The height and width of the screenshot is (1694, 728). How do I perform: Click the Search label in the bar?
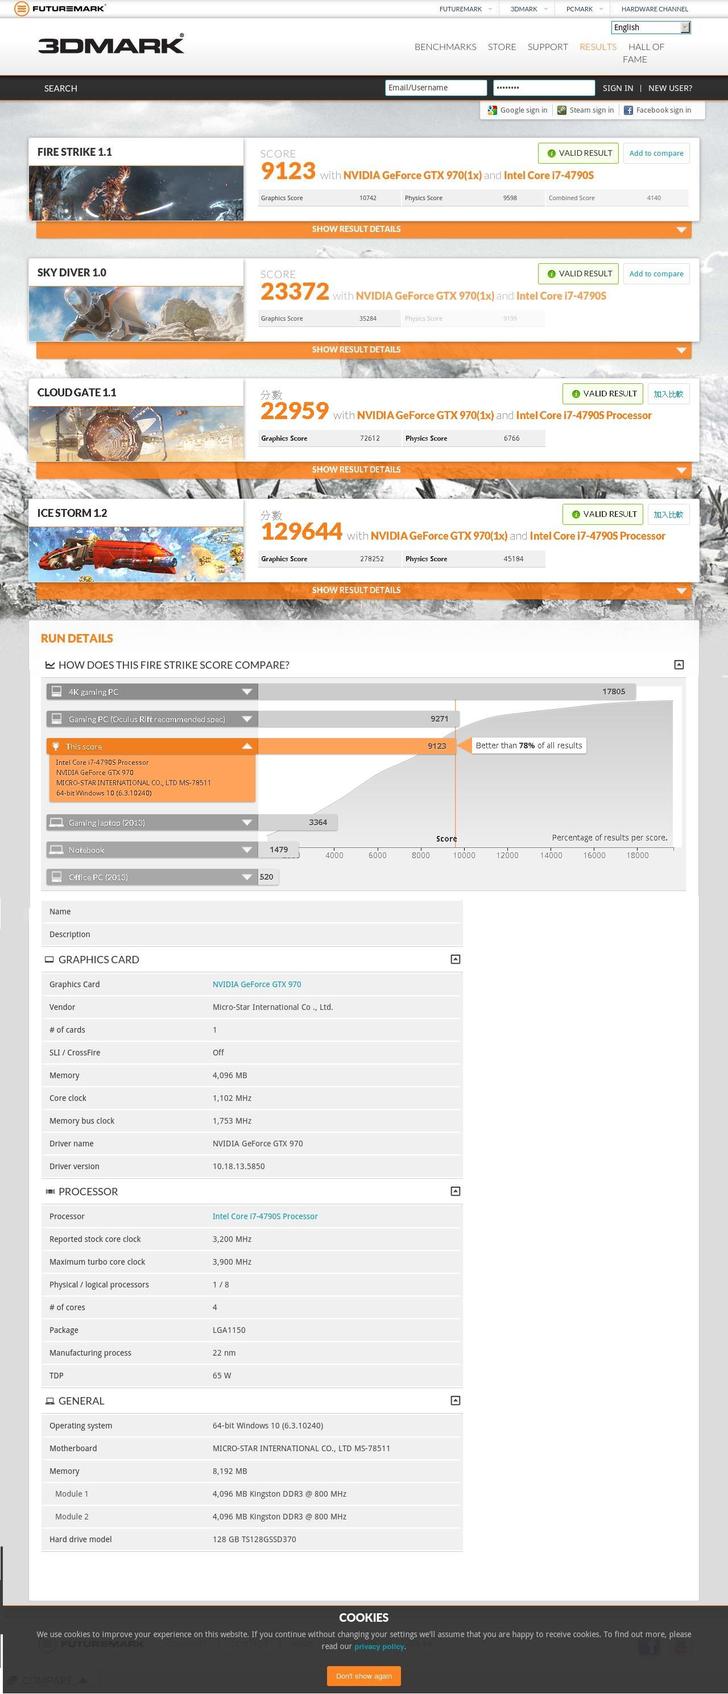click(60, 88)
